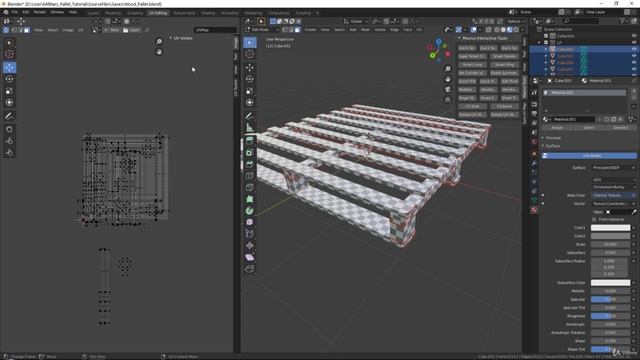Toggle visibility of LP collection in outliner
This screenshot has height=360, width=640.
point(634,42)
